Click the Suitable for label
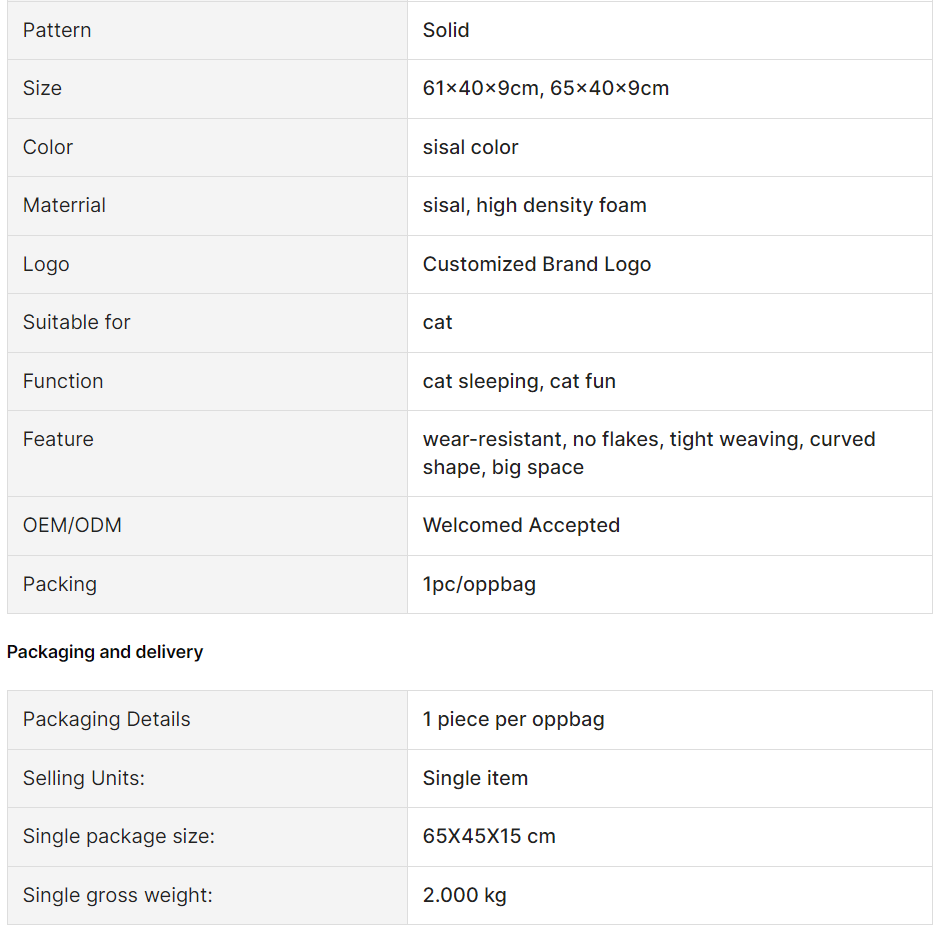 coord(77,322)
